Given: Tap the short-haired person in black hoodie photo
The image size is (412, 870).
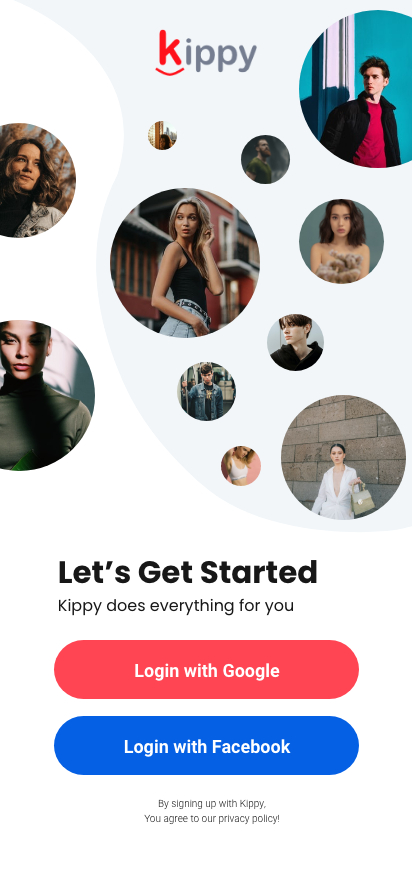Looking at the screenshot, I should point(296,342).
